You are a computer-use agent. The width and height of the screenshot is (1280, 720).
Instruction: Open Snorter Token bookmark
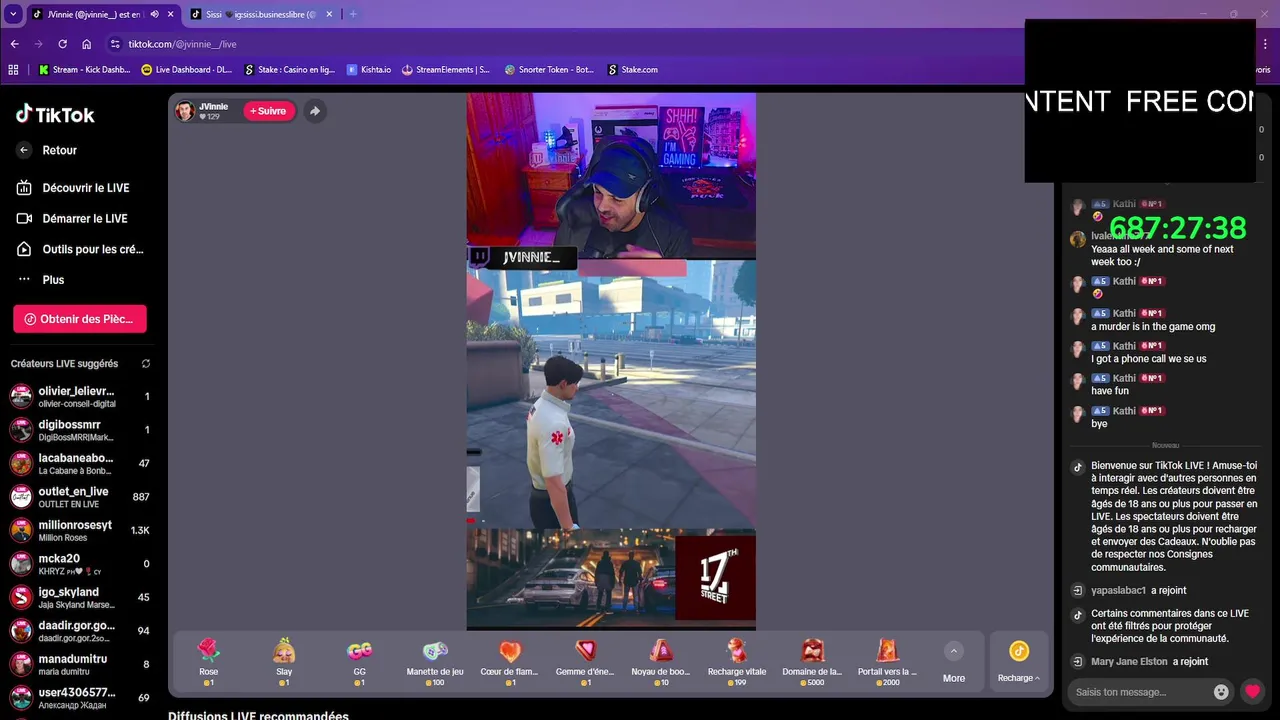550,70
